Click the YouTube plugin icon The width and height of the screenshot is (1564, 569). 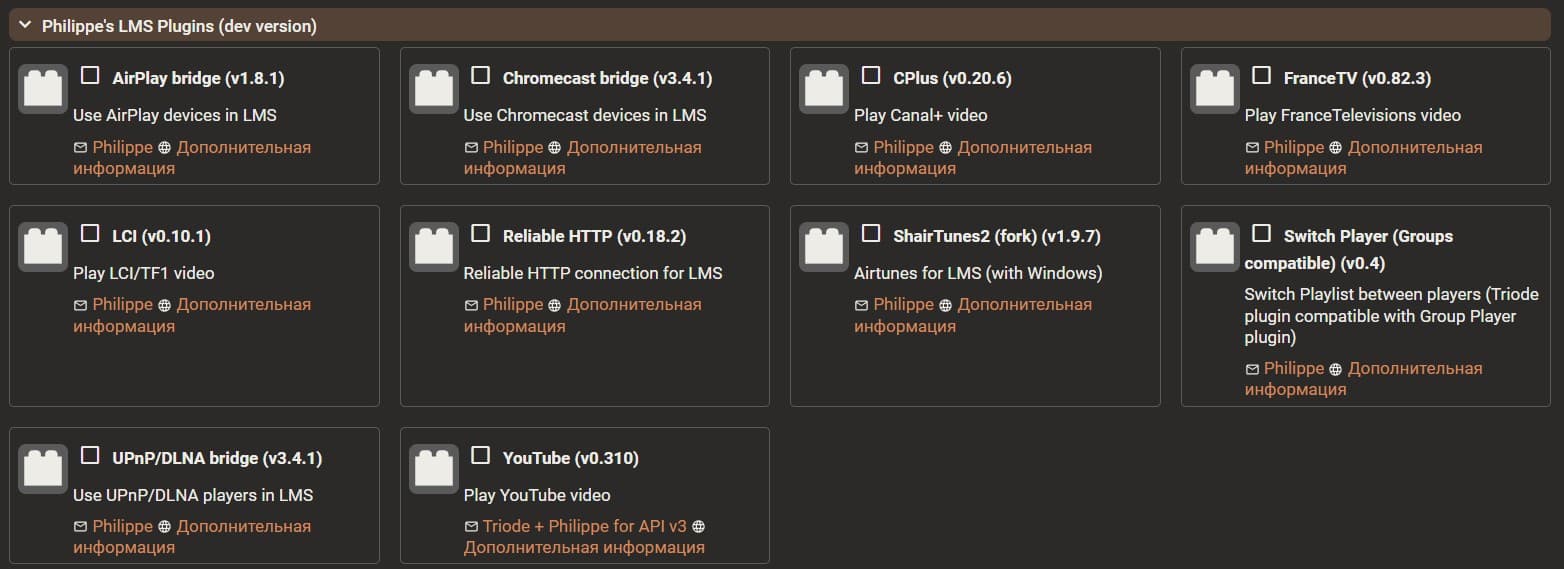tap(433, 469)
